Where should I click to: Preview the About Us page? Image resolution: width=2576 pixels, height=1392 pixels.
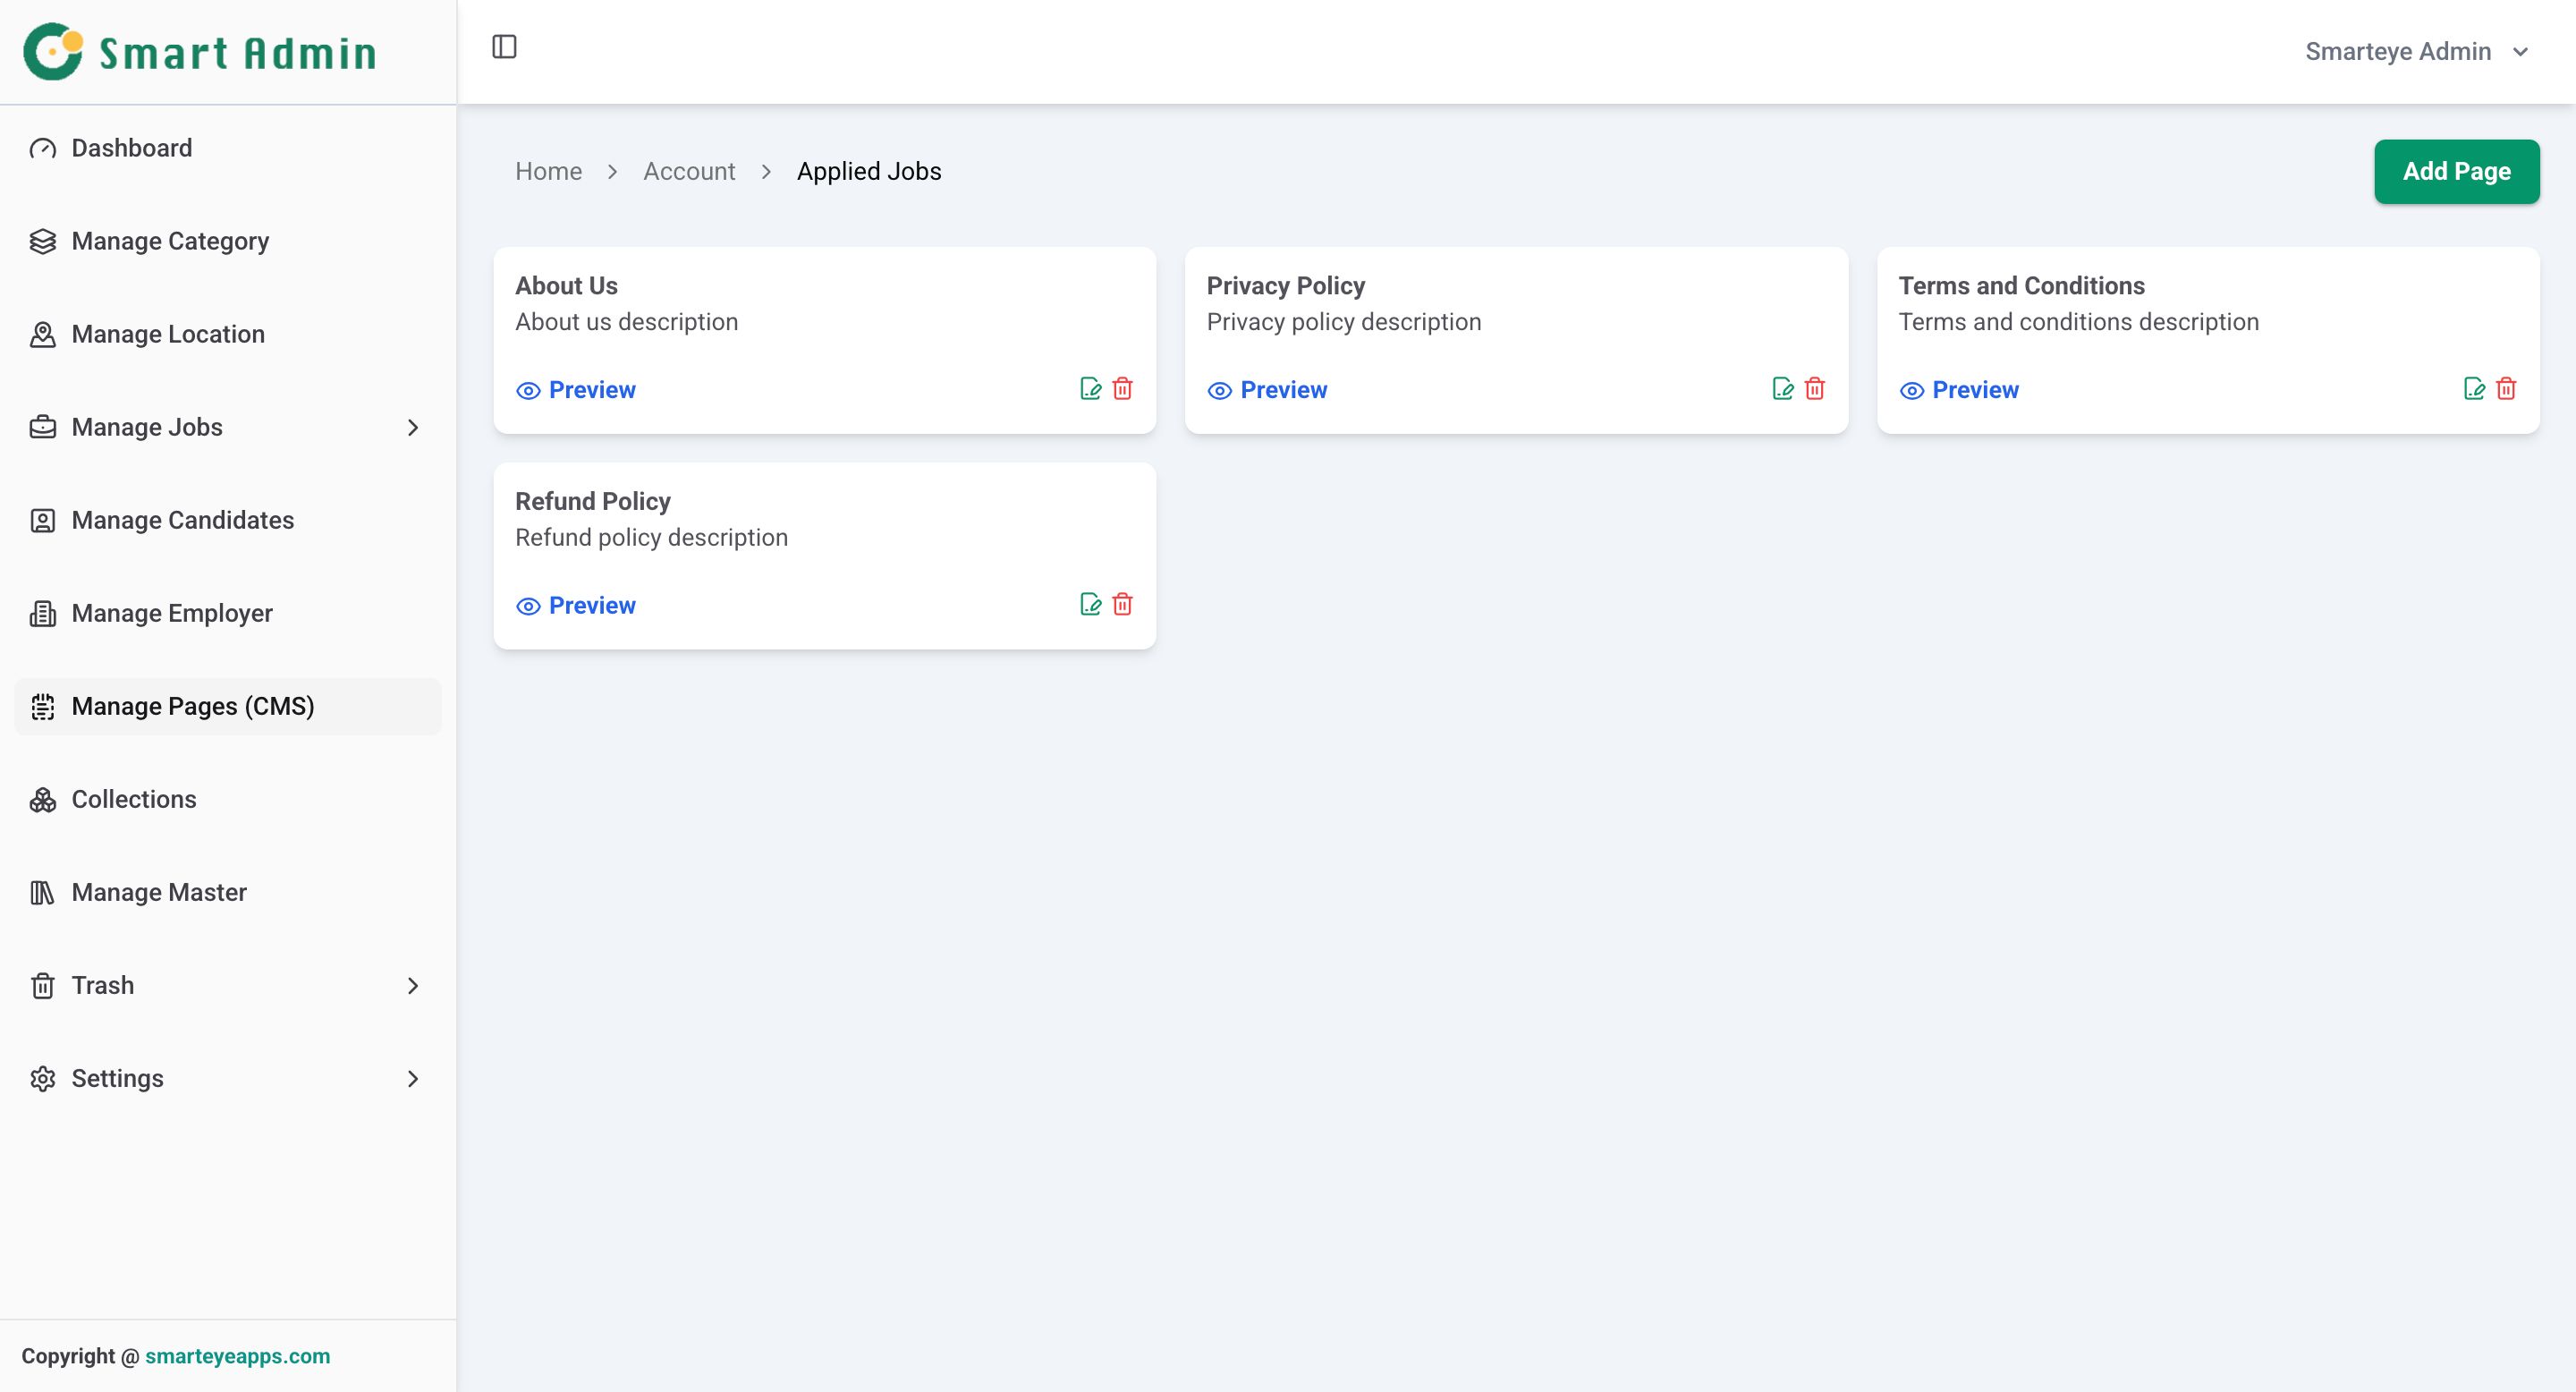(x=576, y=390)
